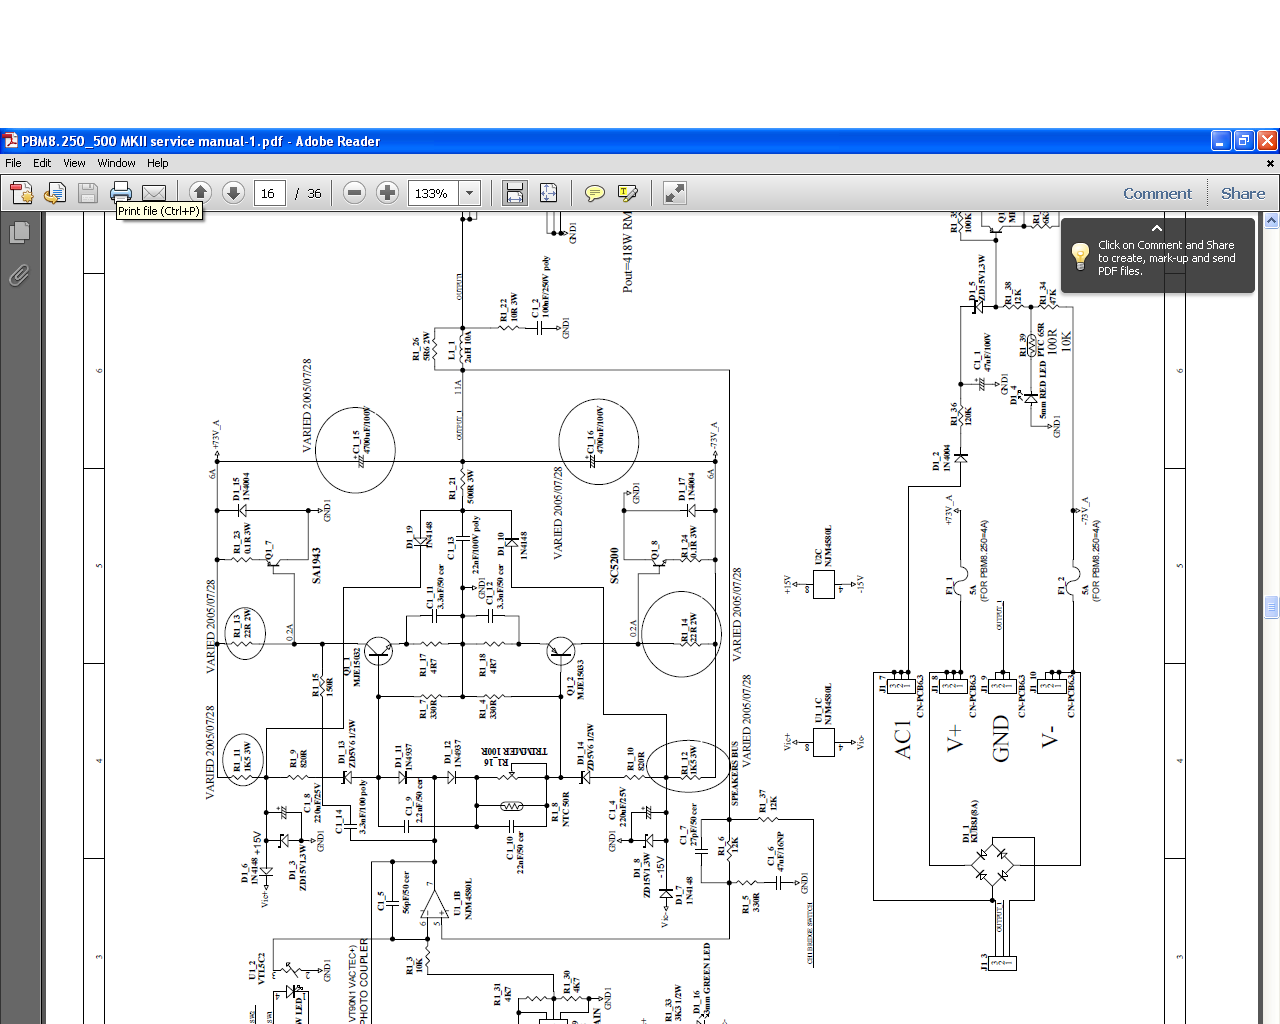
Task: Print the file using the printer icon
Action: tap(121, 192)
